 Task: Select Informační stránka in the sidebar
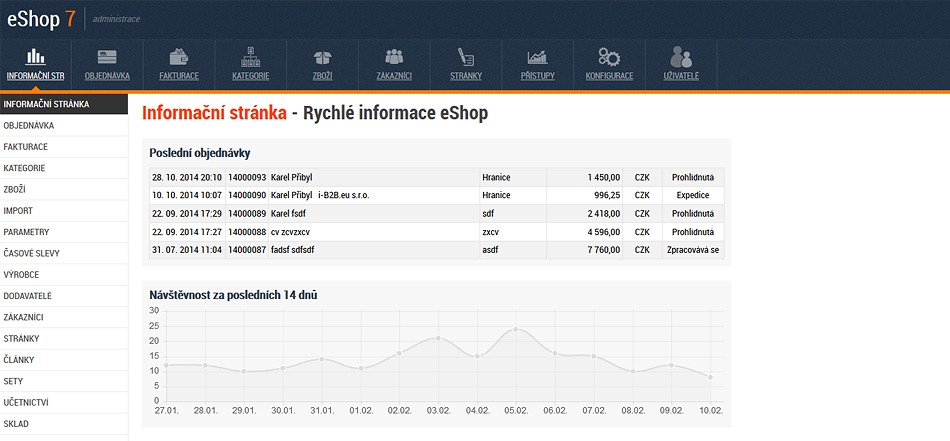[x=64, y=104]
